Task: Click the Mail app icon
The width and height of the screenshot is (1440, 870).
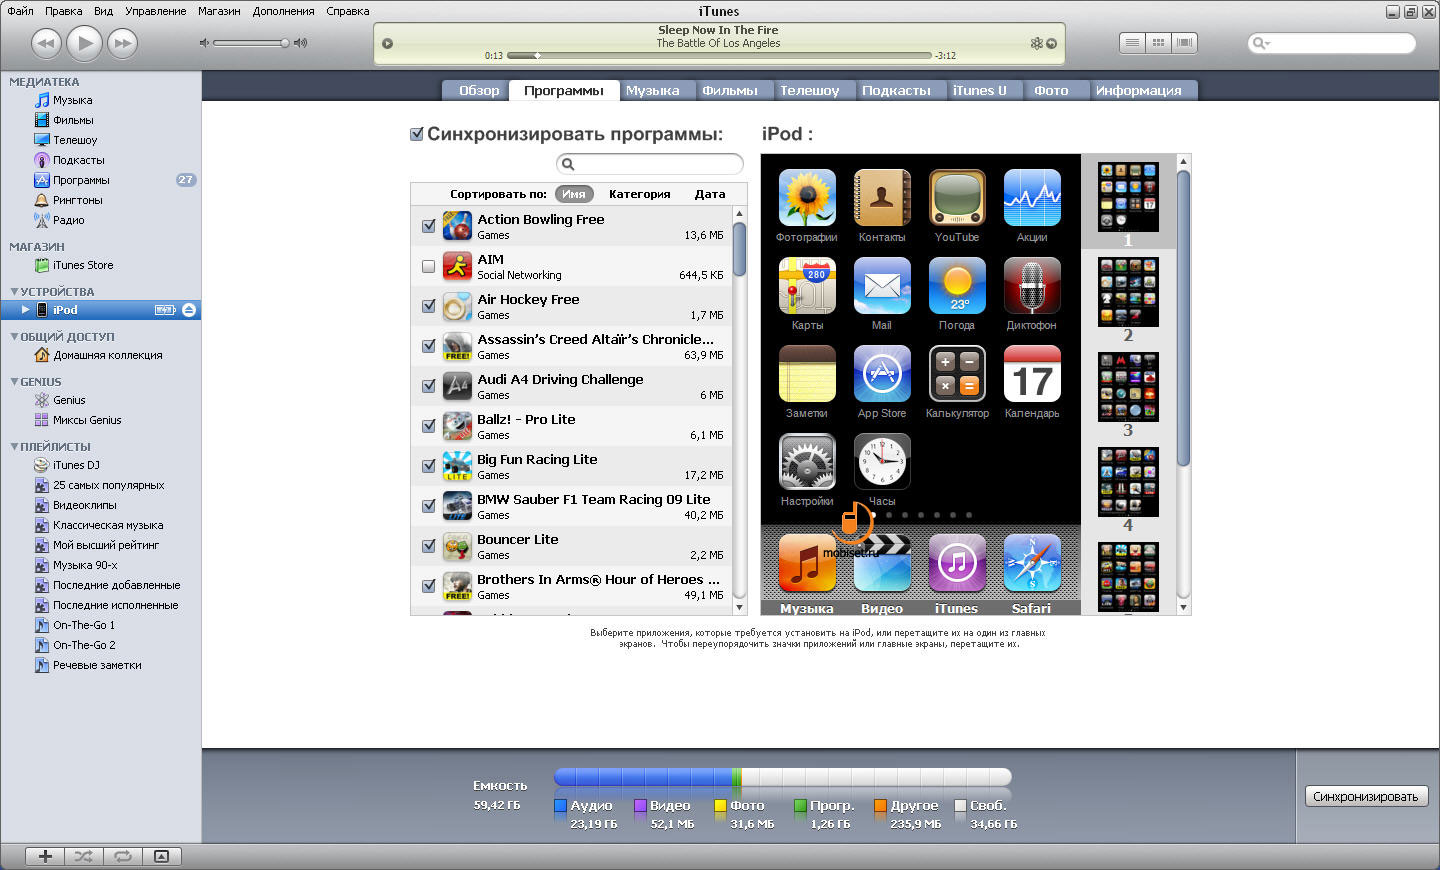Action: (882, 286)
